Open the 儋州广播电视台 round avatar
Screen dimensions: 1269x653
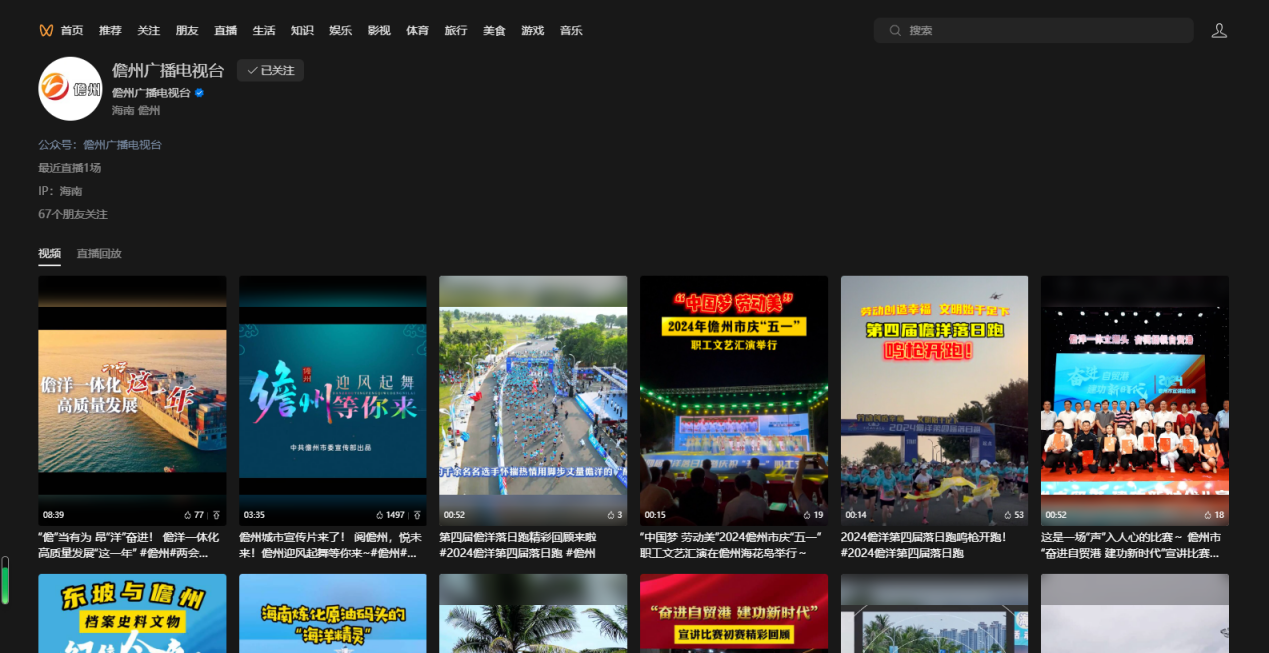pyautogui.click(x=70, y=89)
